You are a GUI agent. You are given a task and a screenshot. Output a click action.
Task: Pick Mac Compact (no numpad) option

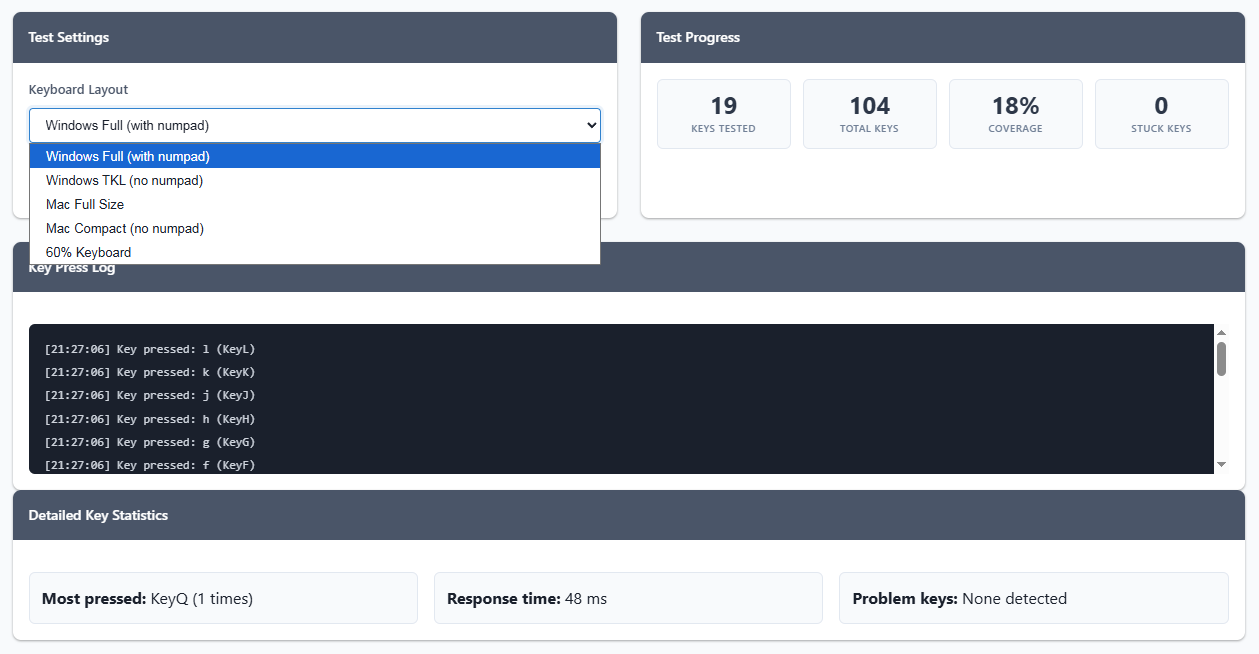pos(125,228)
